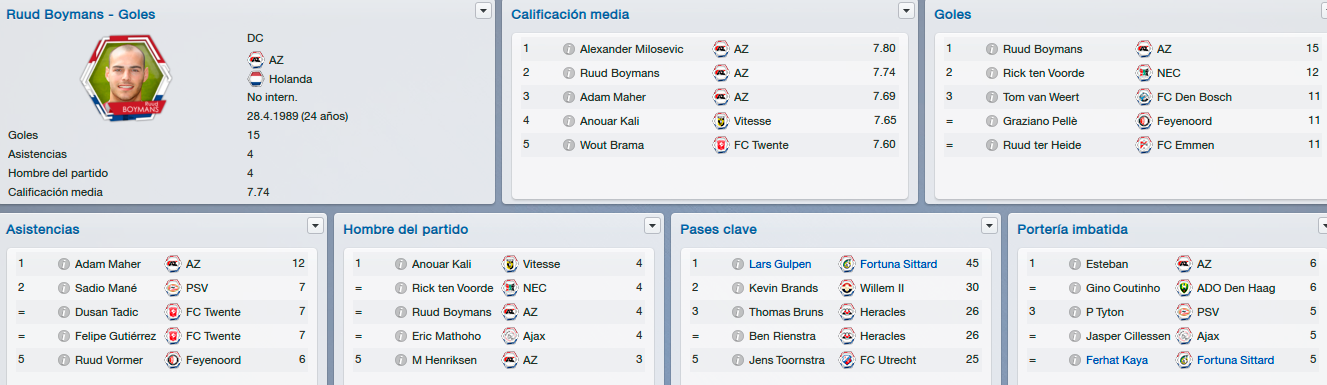Click info icon next to Alexander Milosevic
The width and height of the screenshot is (1327, 385).
point(569,49)
